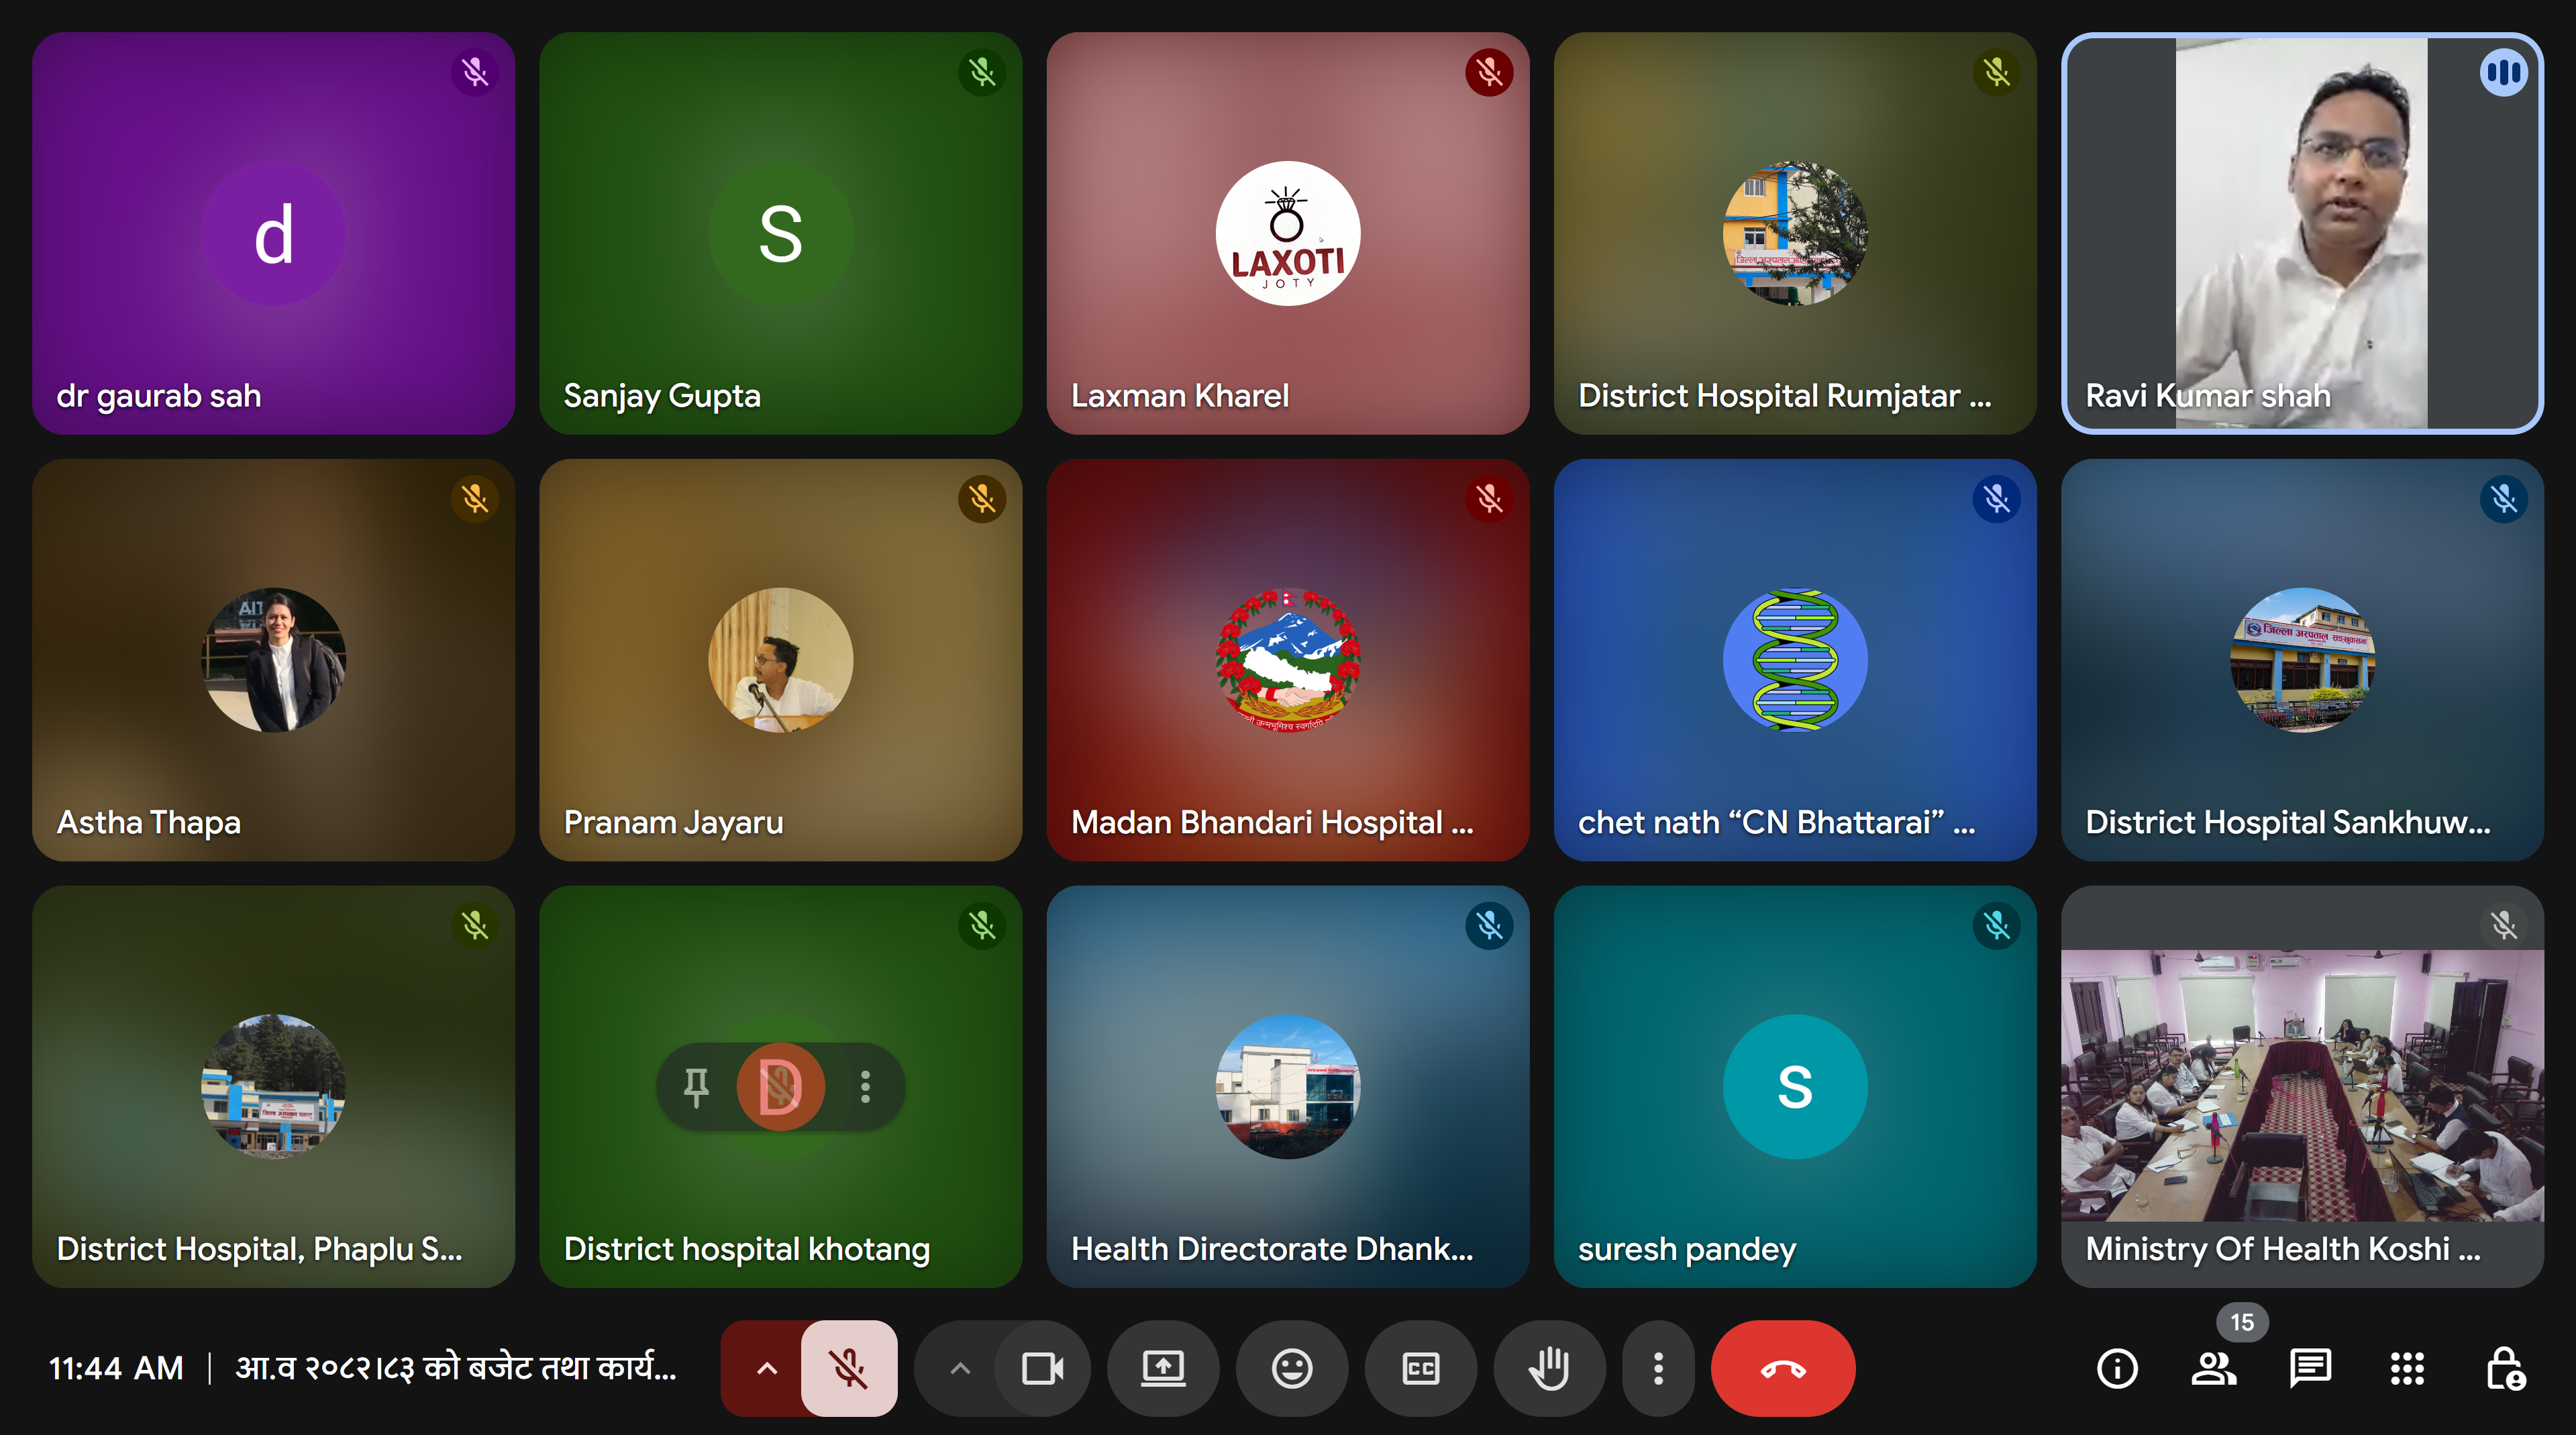Open the in-call chat panel
The height and width of the screenshot is (1435, 2576).
click(2310, 1368)
